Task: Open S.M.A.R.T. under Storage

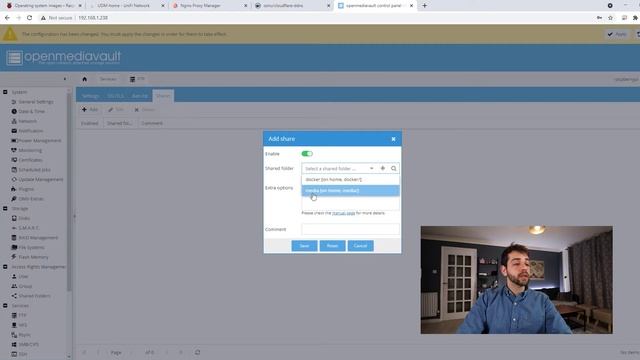Action: coord(28,228)
